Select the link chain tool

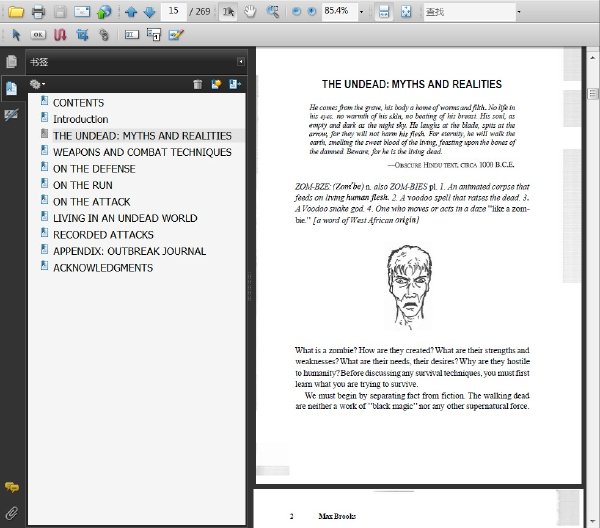coord(104,35)
